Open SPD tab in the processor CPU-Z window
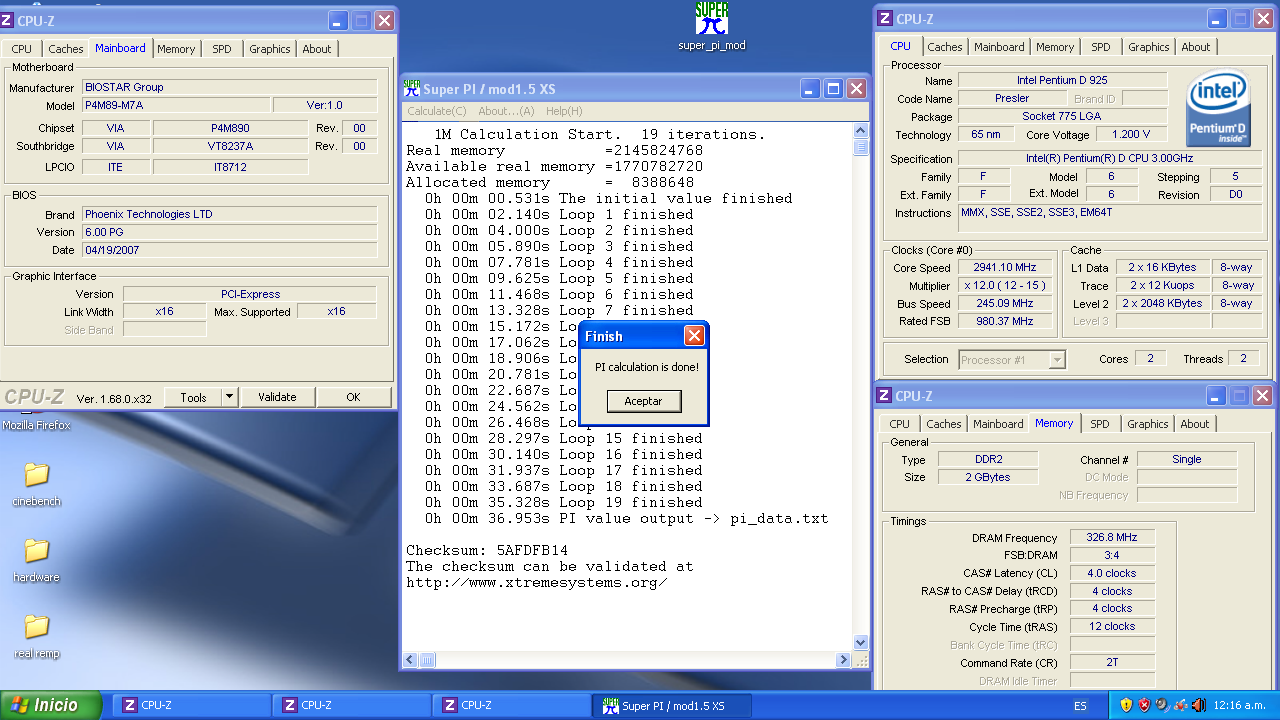The width and height of the screenshot is (1280, 720). [x=1101, y=47]
